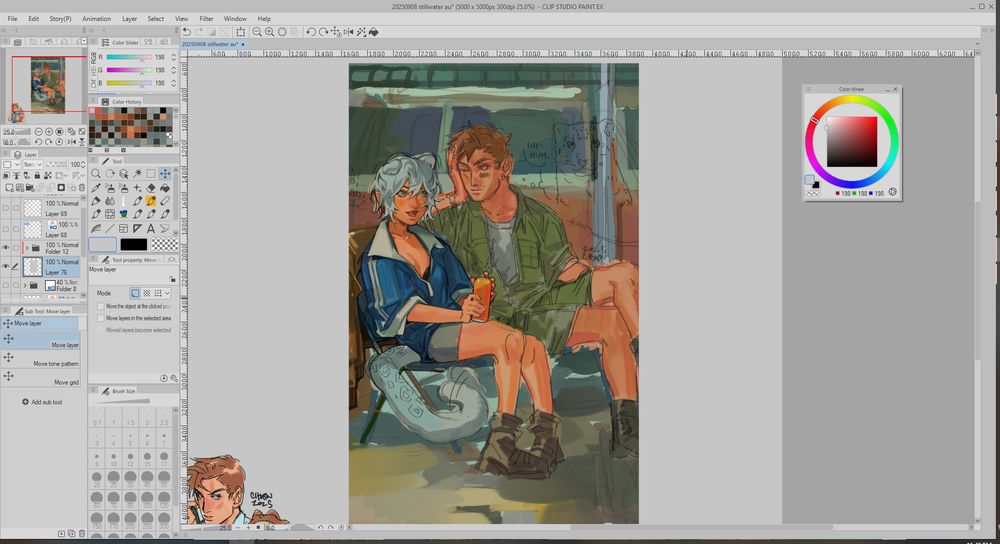Image resolution: width=1000 pixels, height=544 pixels.
Task: Click the Zoom out icon in the command bar
Action: [256, 32]
